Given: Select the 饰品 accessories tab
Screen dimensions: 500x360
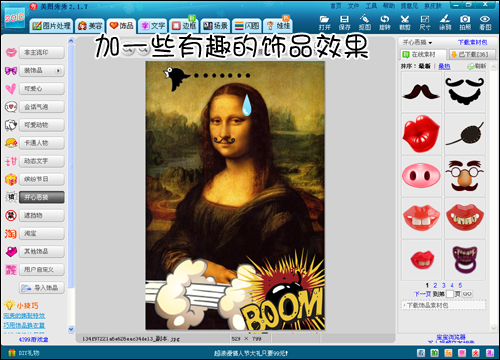Looking at the screenshot, I should coord(121,26).
